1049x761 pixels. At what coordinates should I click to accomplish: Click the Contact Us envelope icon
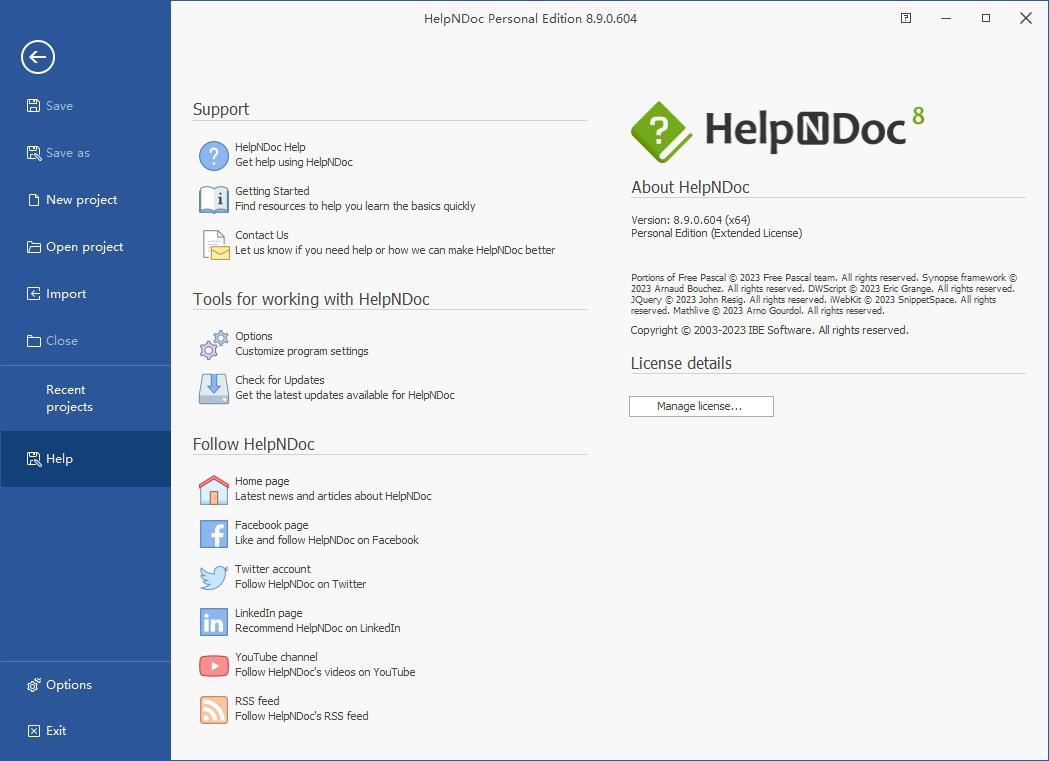(213, 243)
